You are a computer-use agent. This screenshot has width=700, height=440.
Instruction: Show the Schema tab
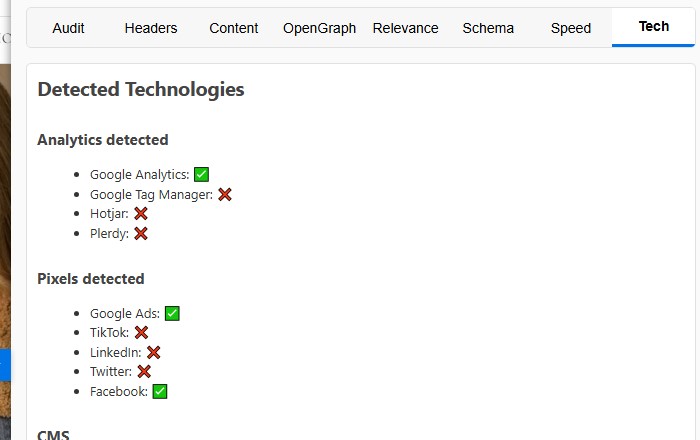[x=488, y=28]
